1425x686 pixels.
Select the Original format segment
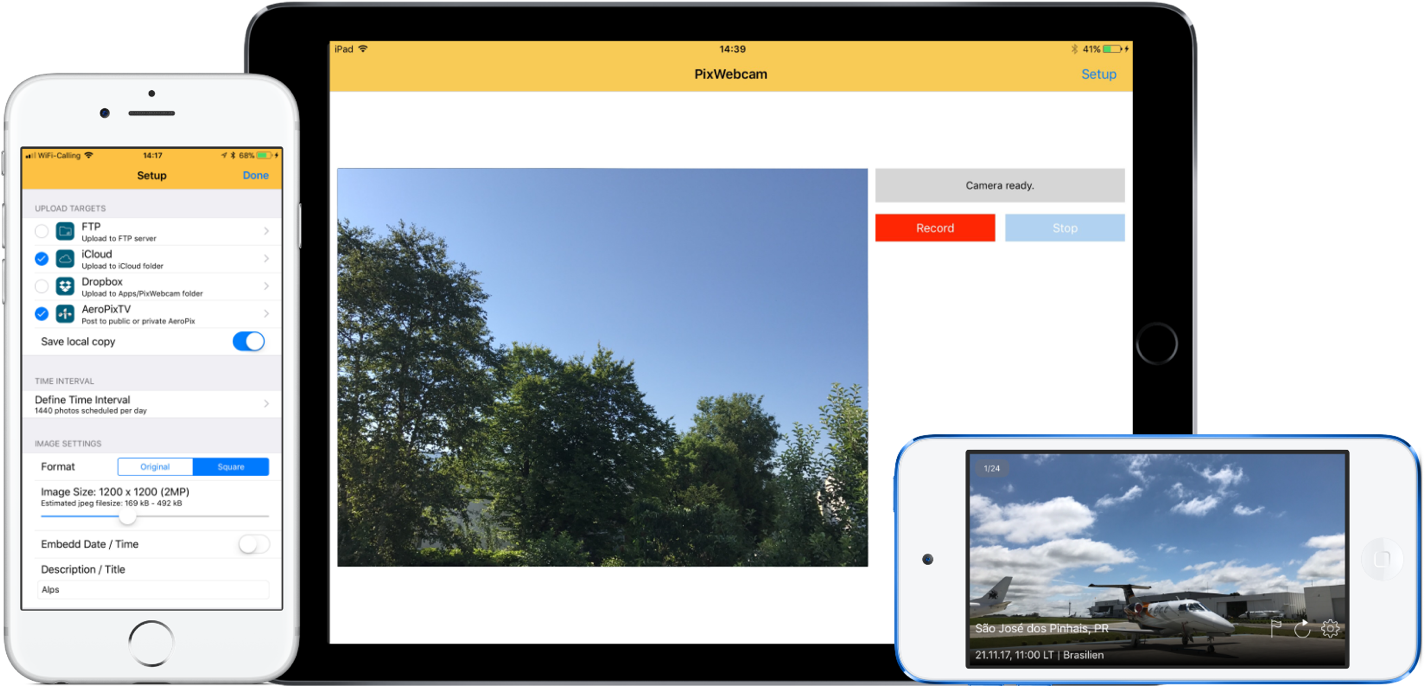155,467
